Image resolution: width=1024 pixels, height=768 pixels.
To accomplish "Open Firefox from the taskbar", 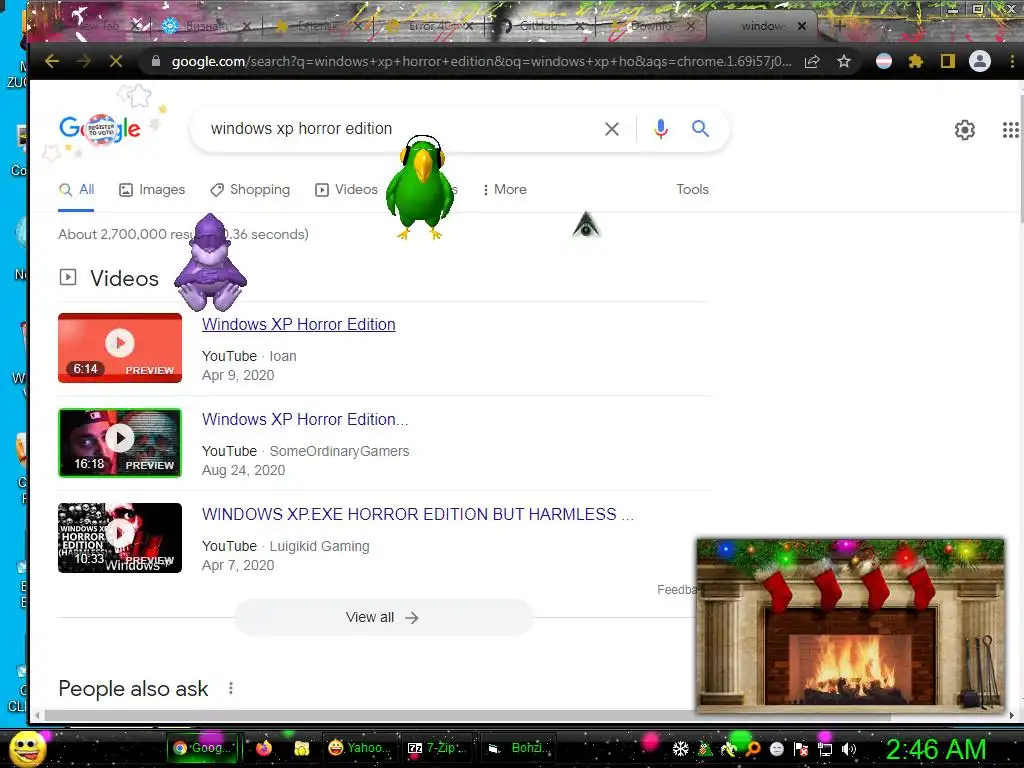I will point(264,748).
